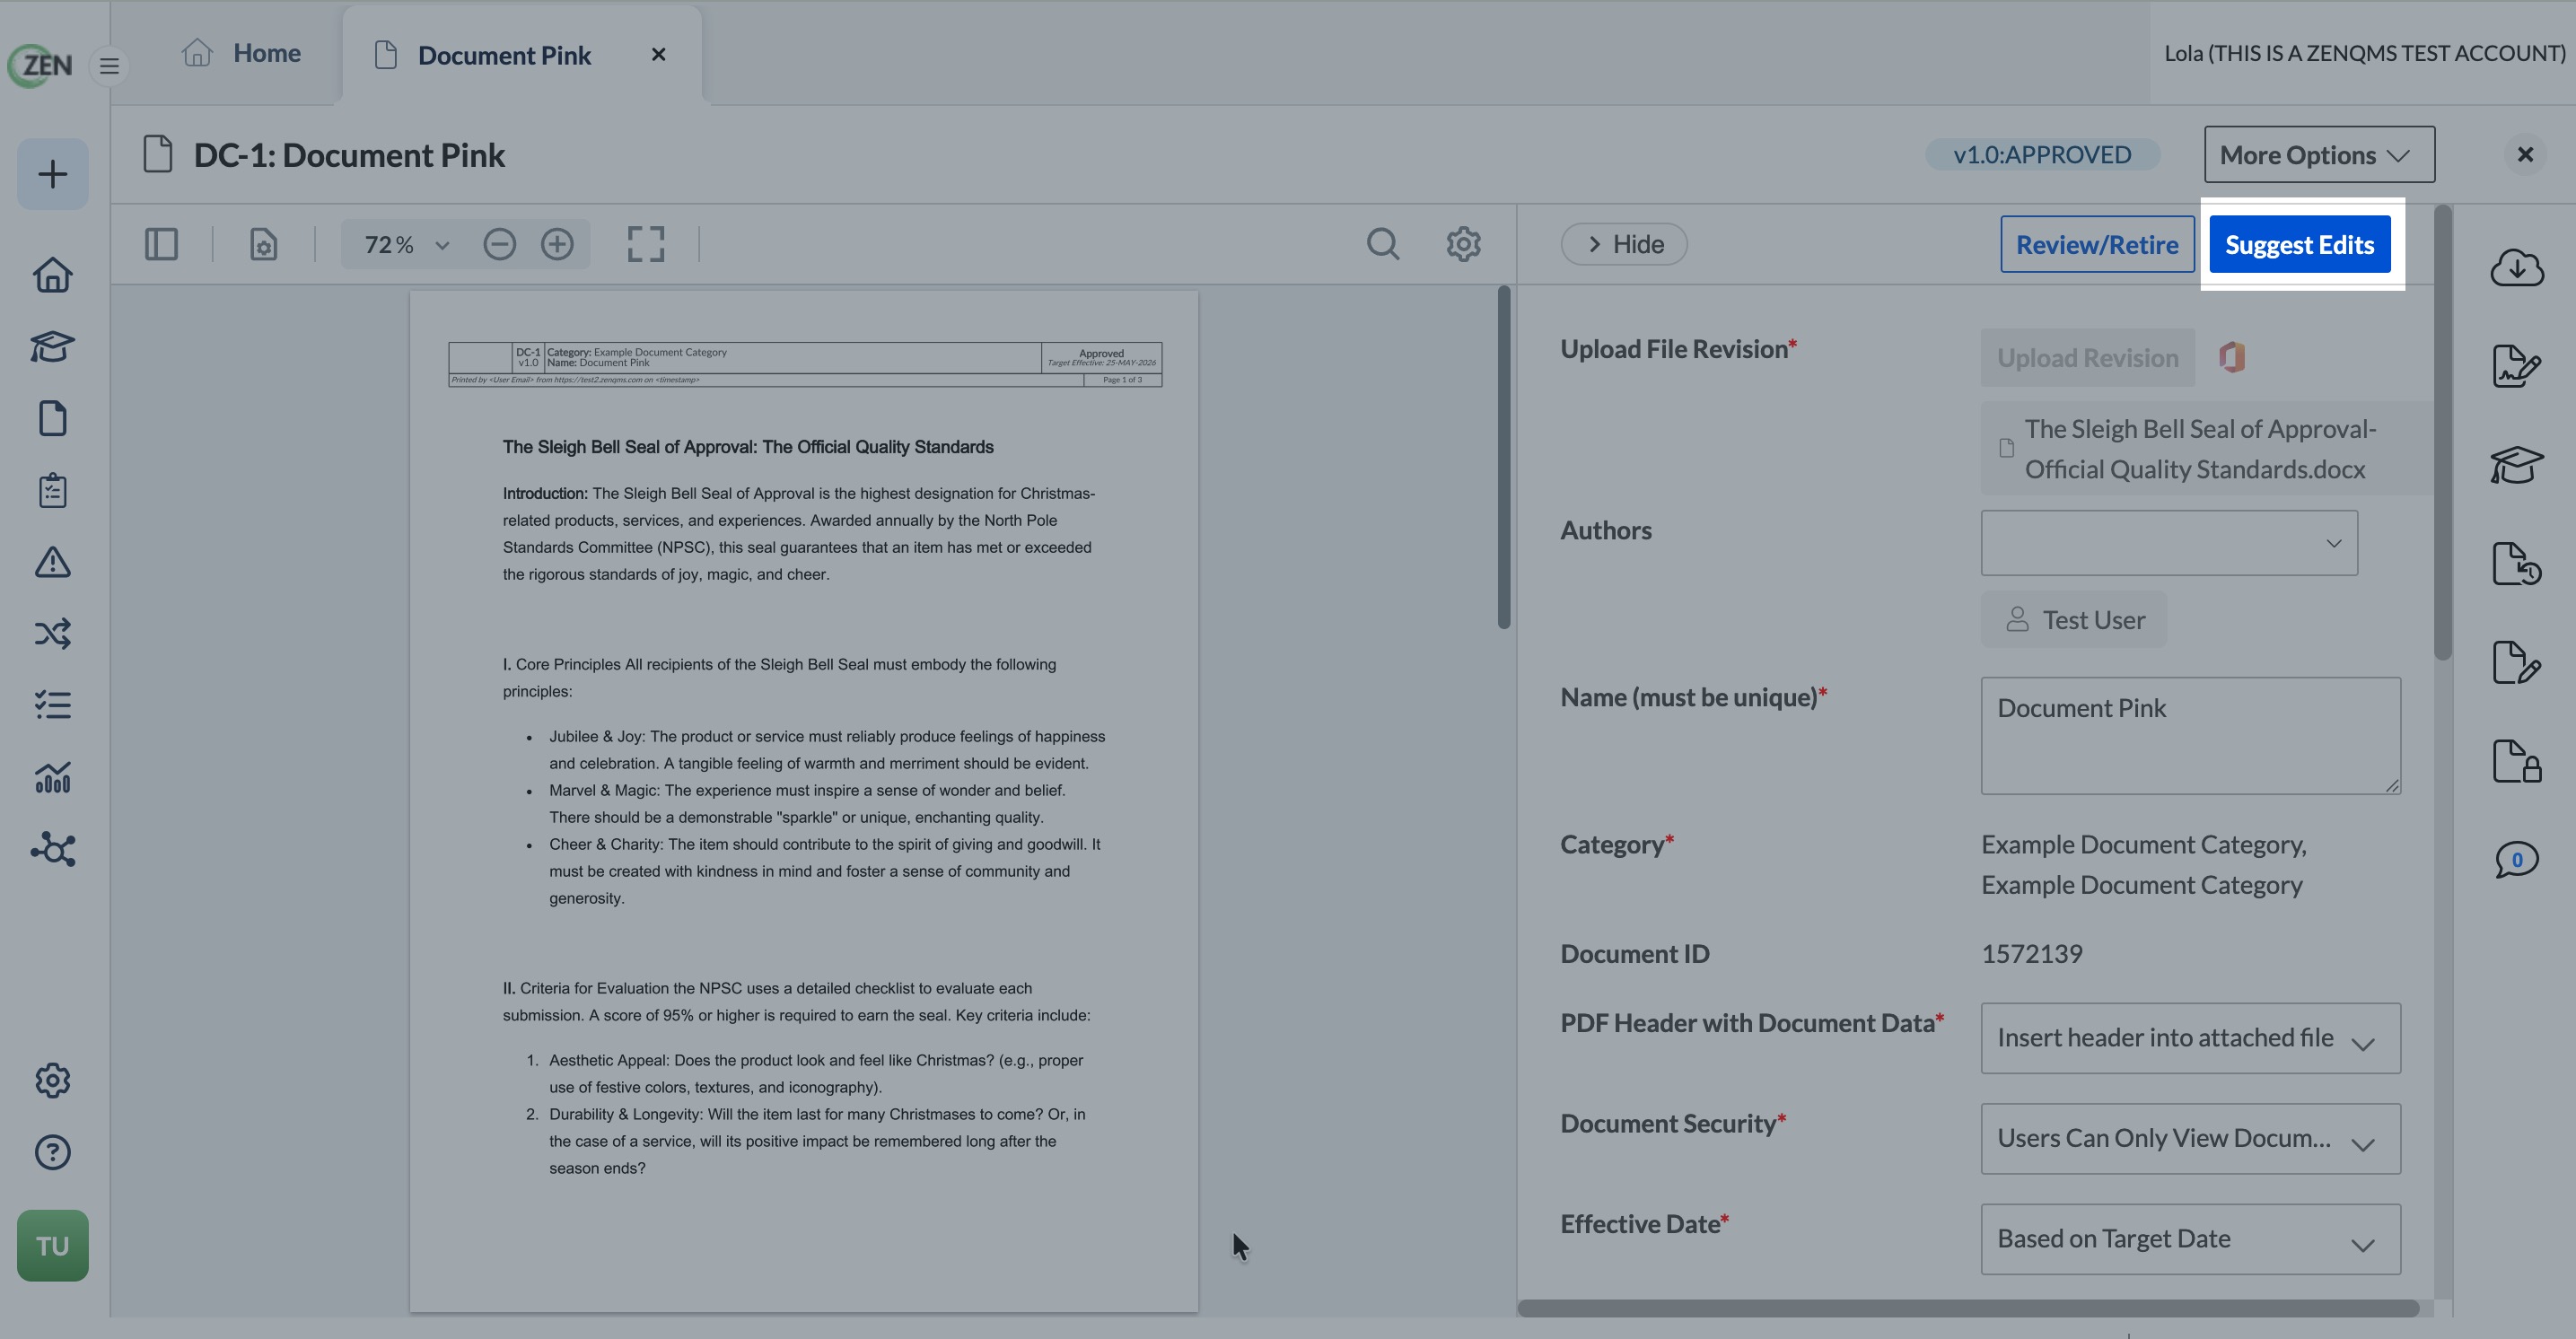Click the Office icon beside Upload Revision
Image resolution: width=2576 pixels, height=1339 pixels.
[2232, 357]
